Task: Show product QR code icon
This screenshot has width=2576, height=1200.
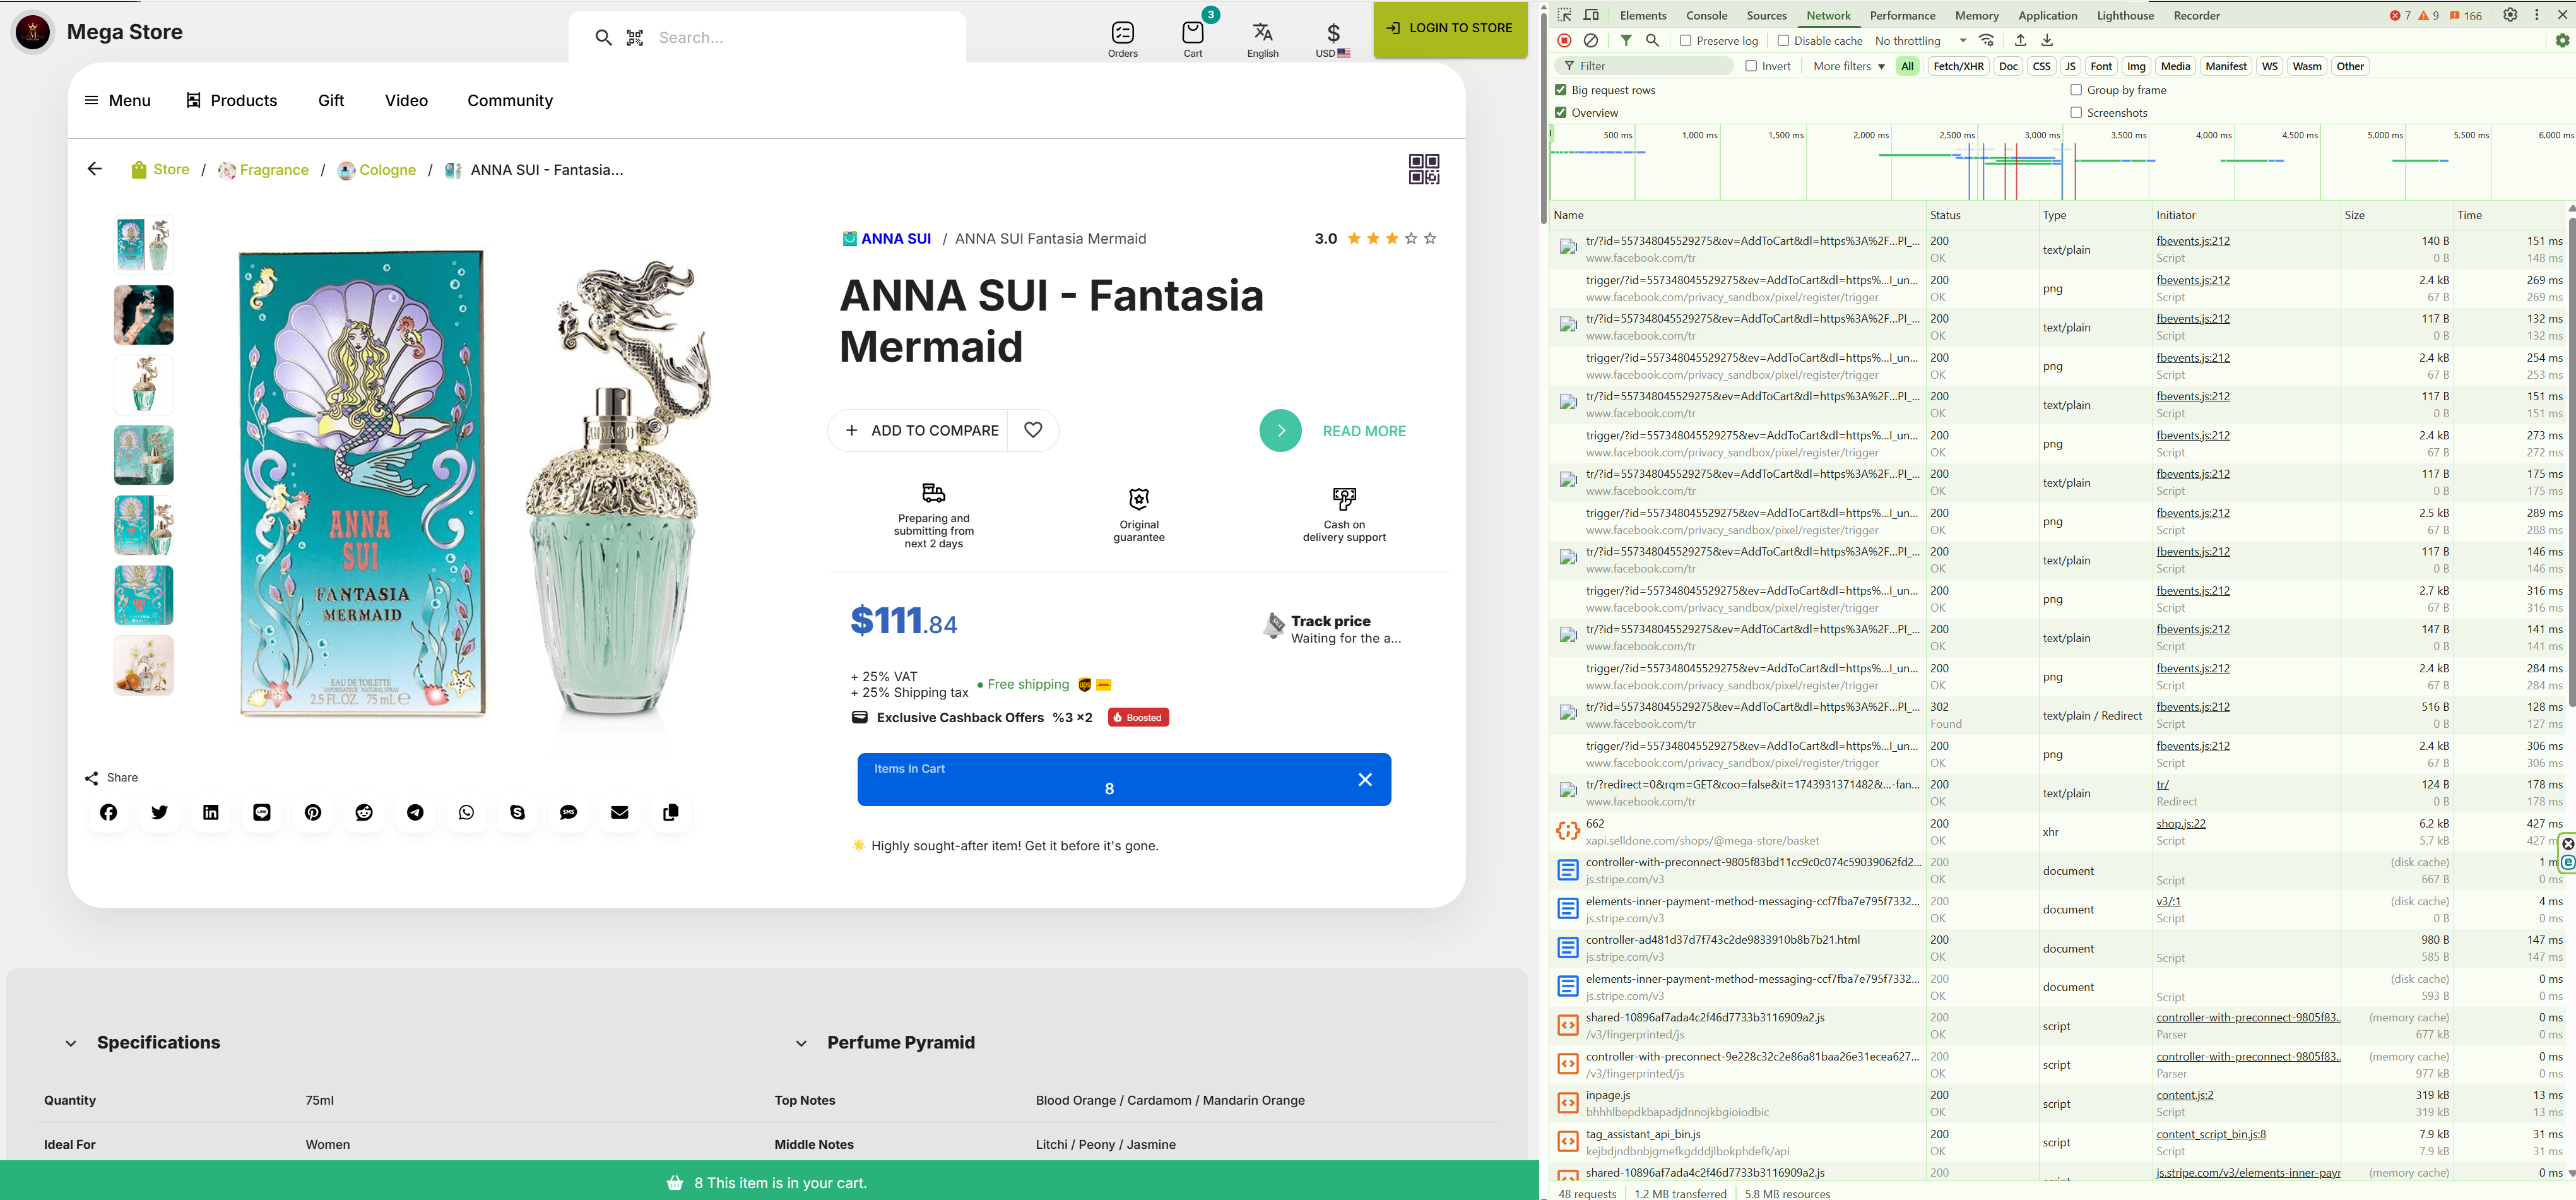Action: click(1423, 169)
